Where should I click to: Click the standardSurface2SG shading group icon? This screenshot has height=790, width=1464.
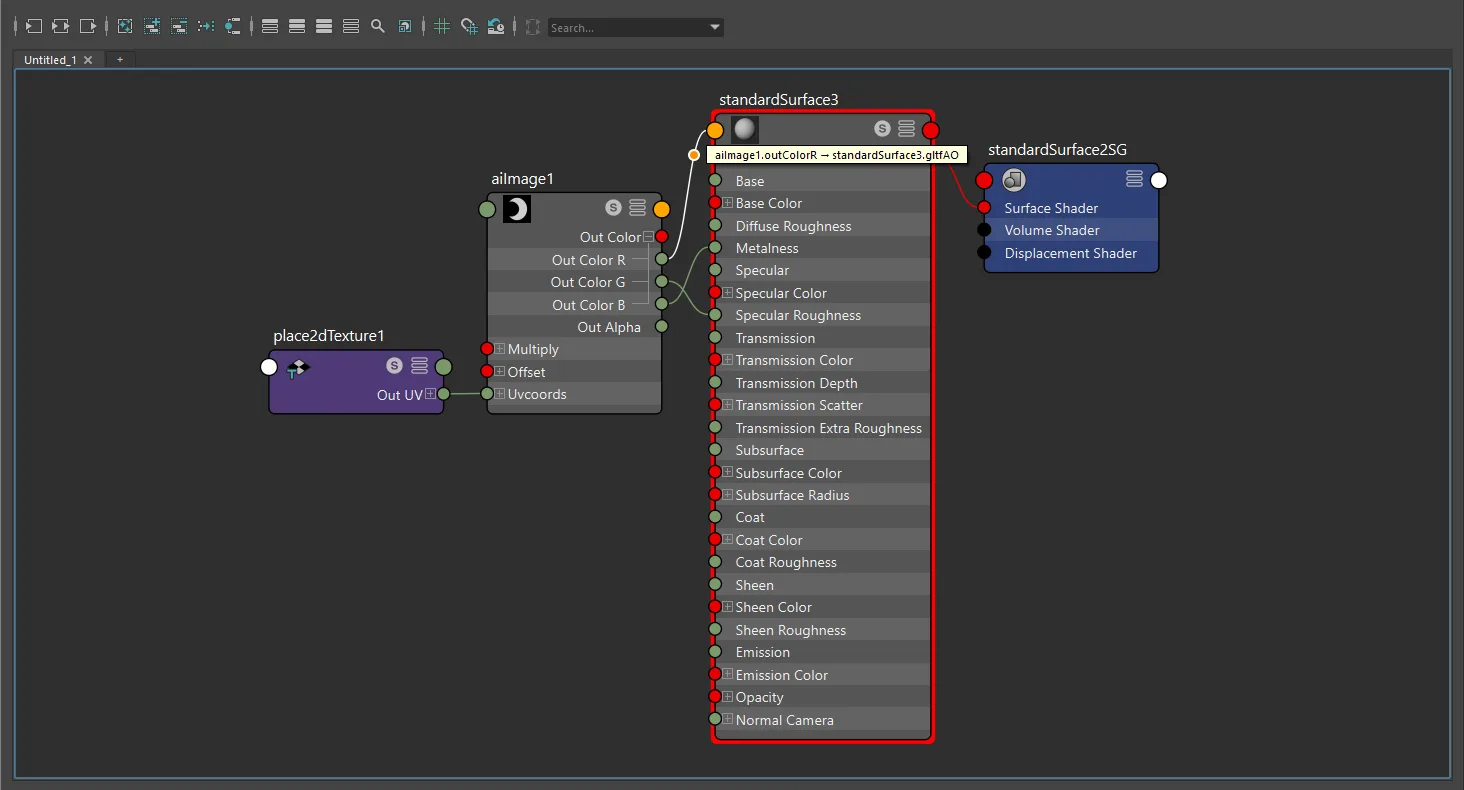click(x=1014, y=180)
